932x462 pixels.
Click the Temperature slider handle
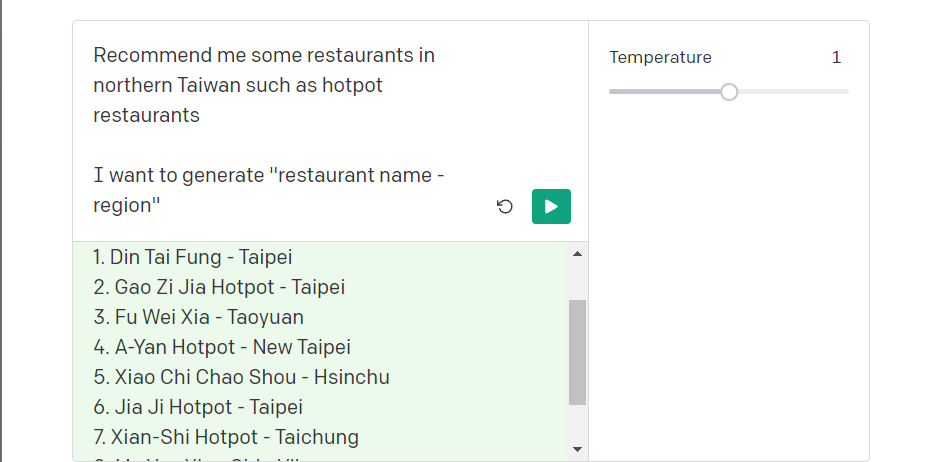tap(729, 92)
